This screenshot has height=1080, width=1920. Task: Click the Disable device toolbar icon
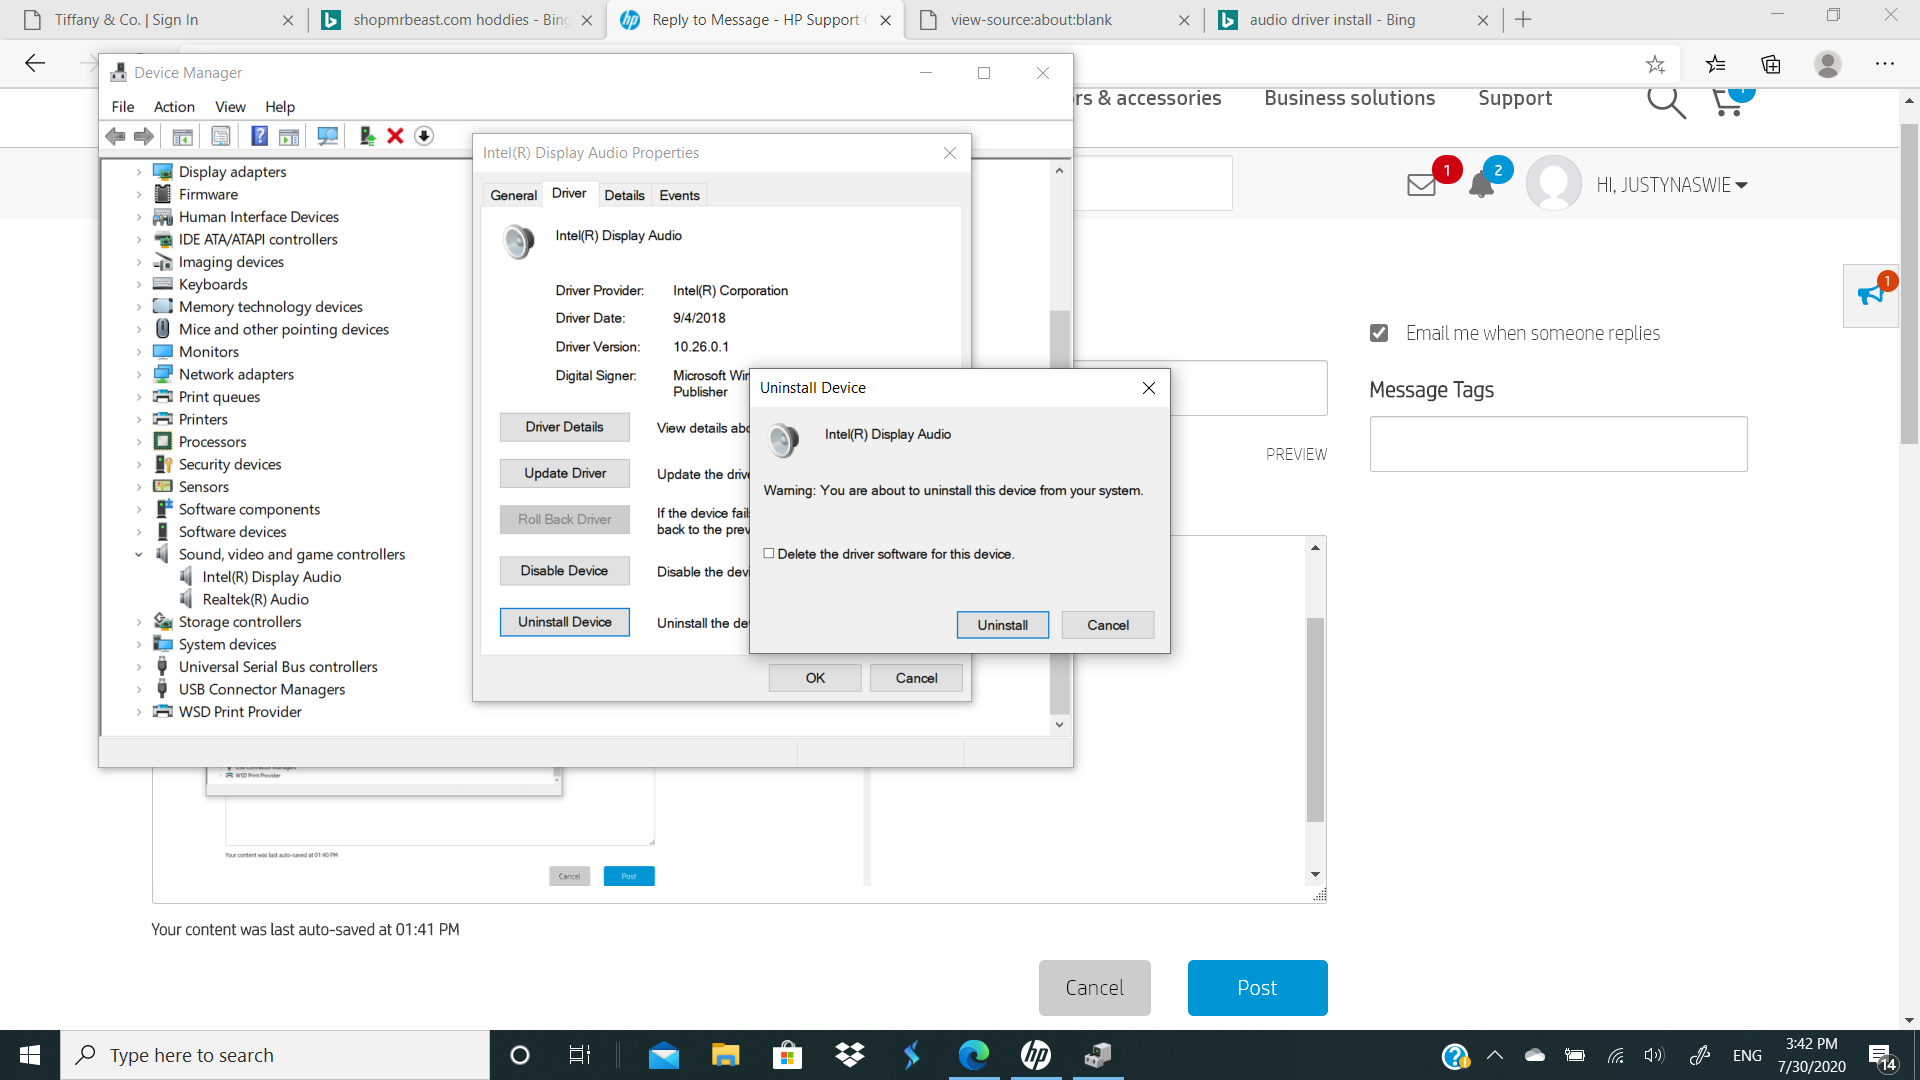click(424, 136)
